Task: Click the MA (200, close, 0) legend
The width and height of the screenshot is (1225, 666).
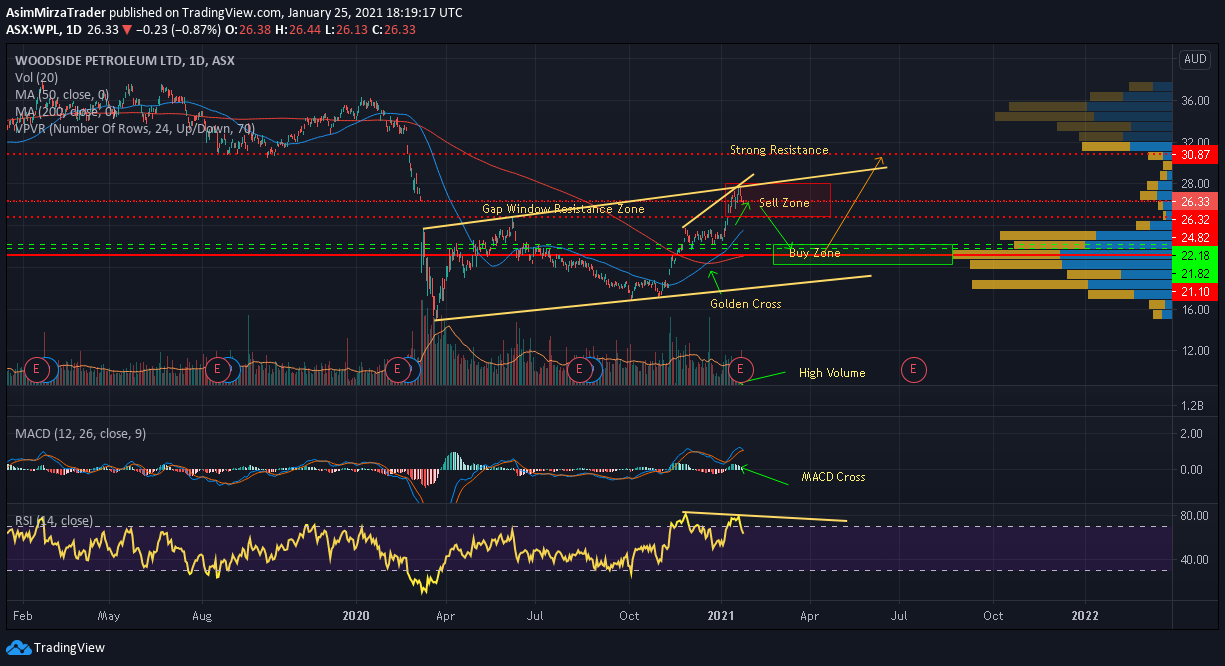Action: 65,111
